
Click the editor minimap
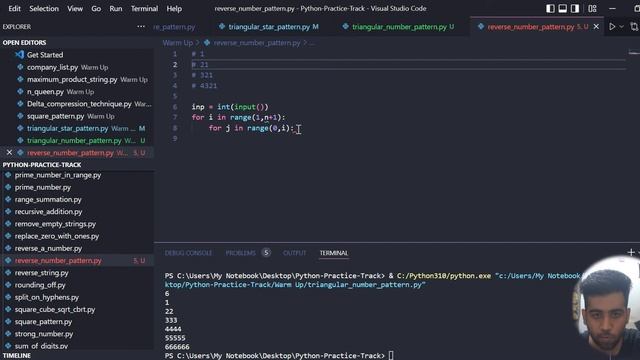(633, 53)
